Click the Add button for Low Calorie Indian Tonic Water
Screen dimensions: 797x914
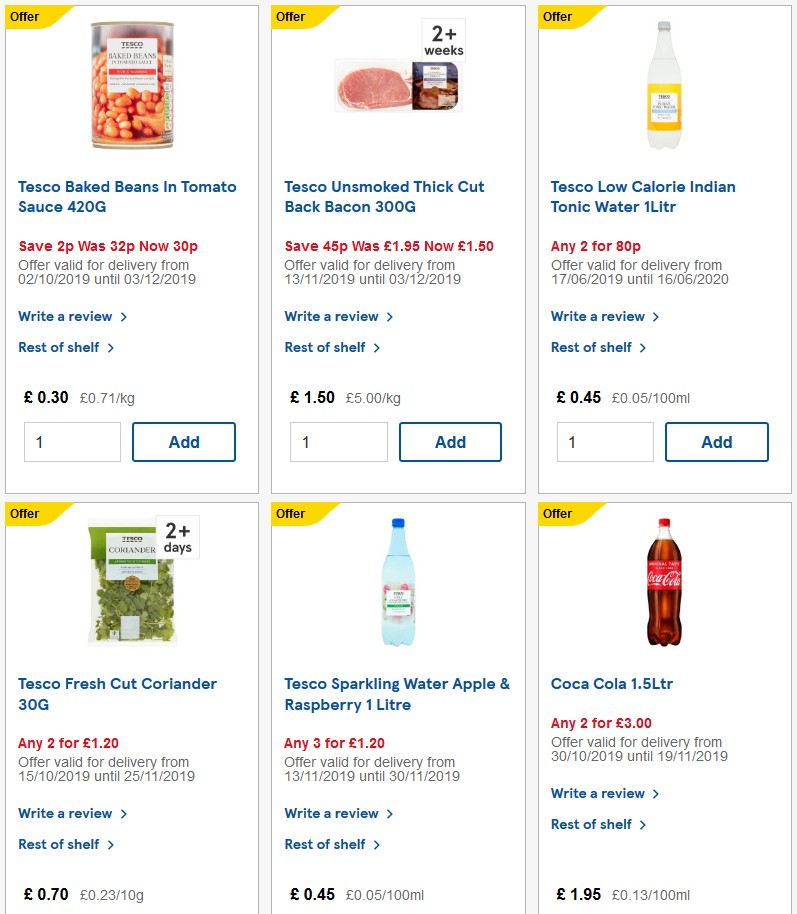tap(716, 441)
